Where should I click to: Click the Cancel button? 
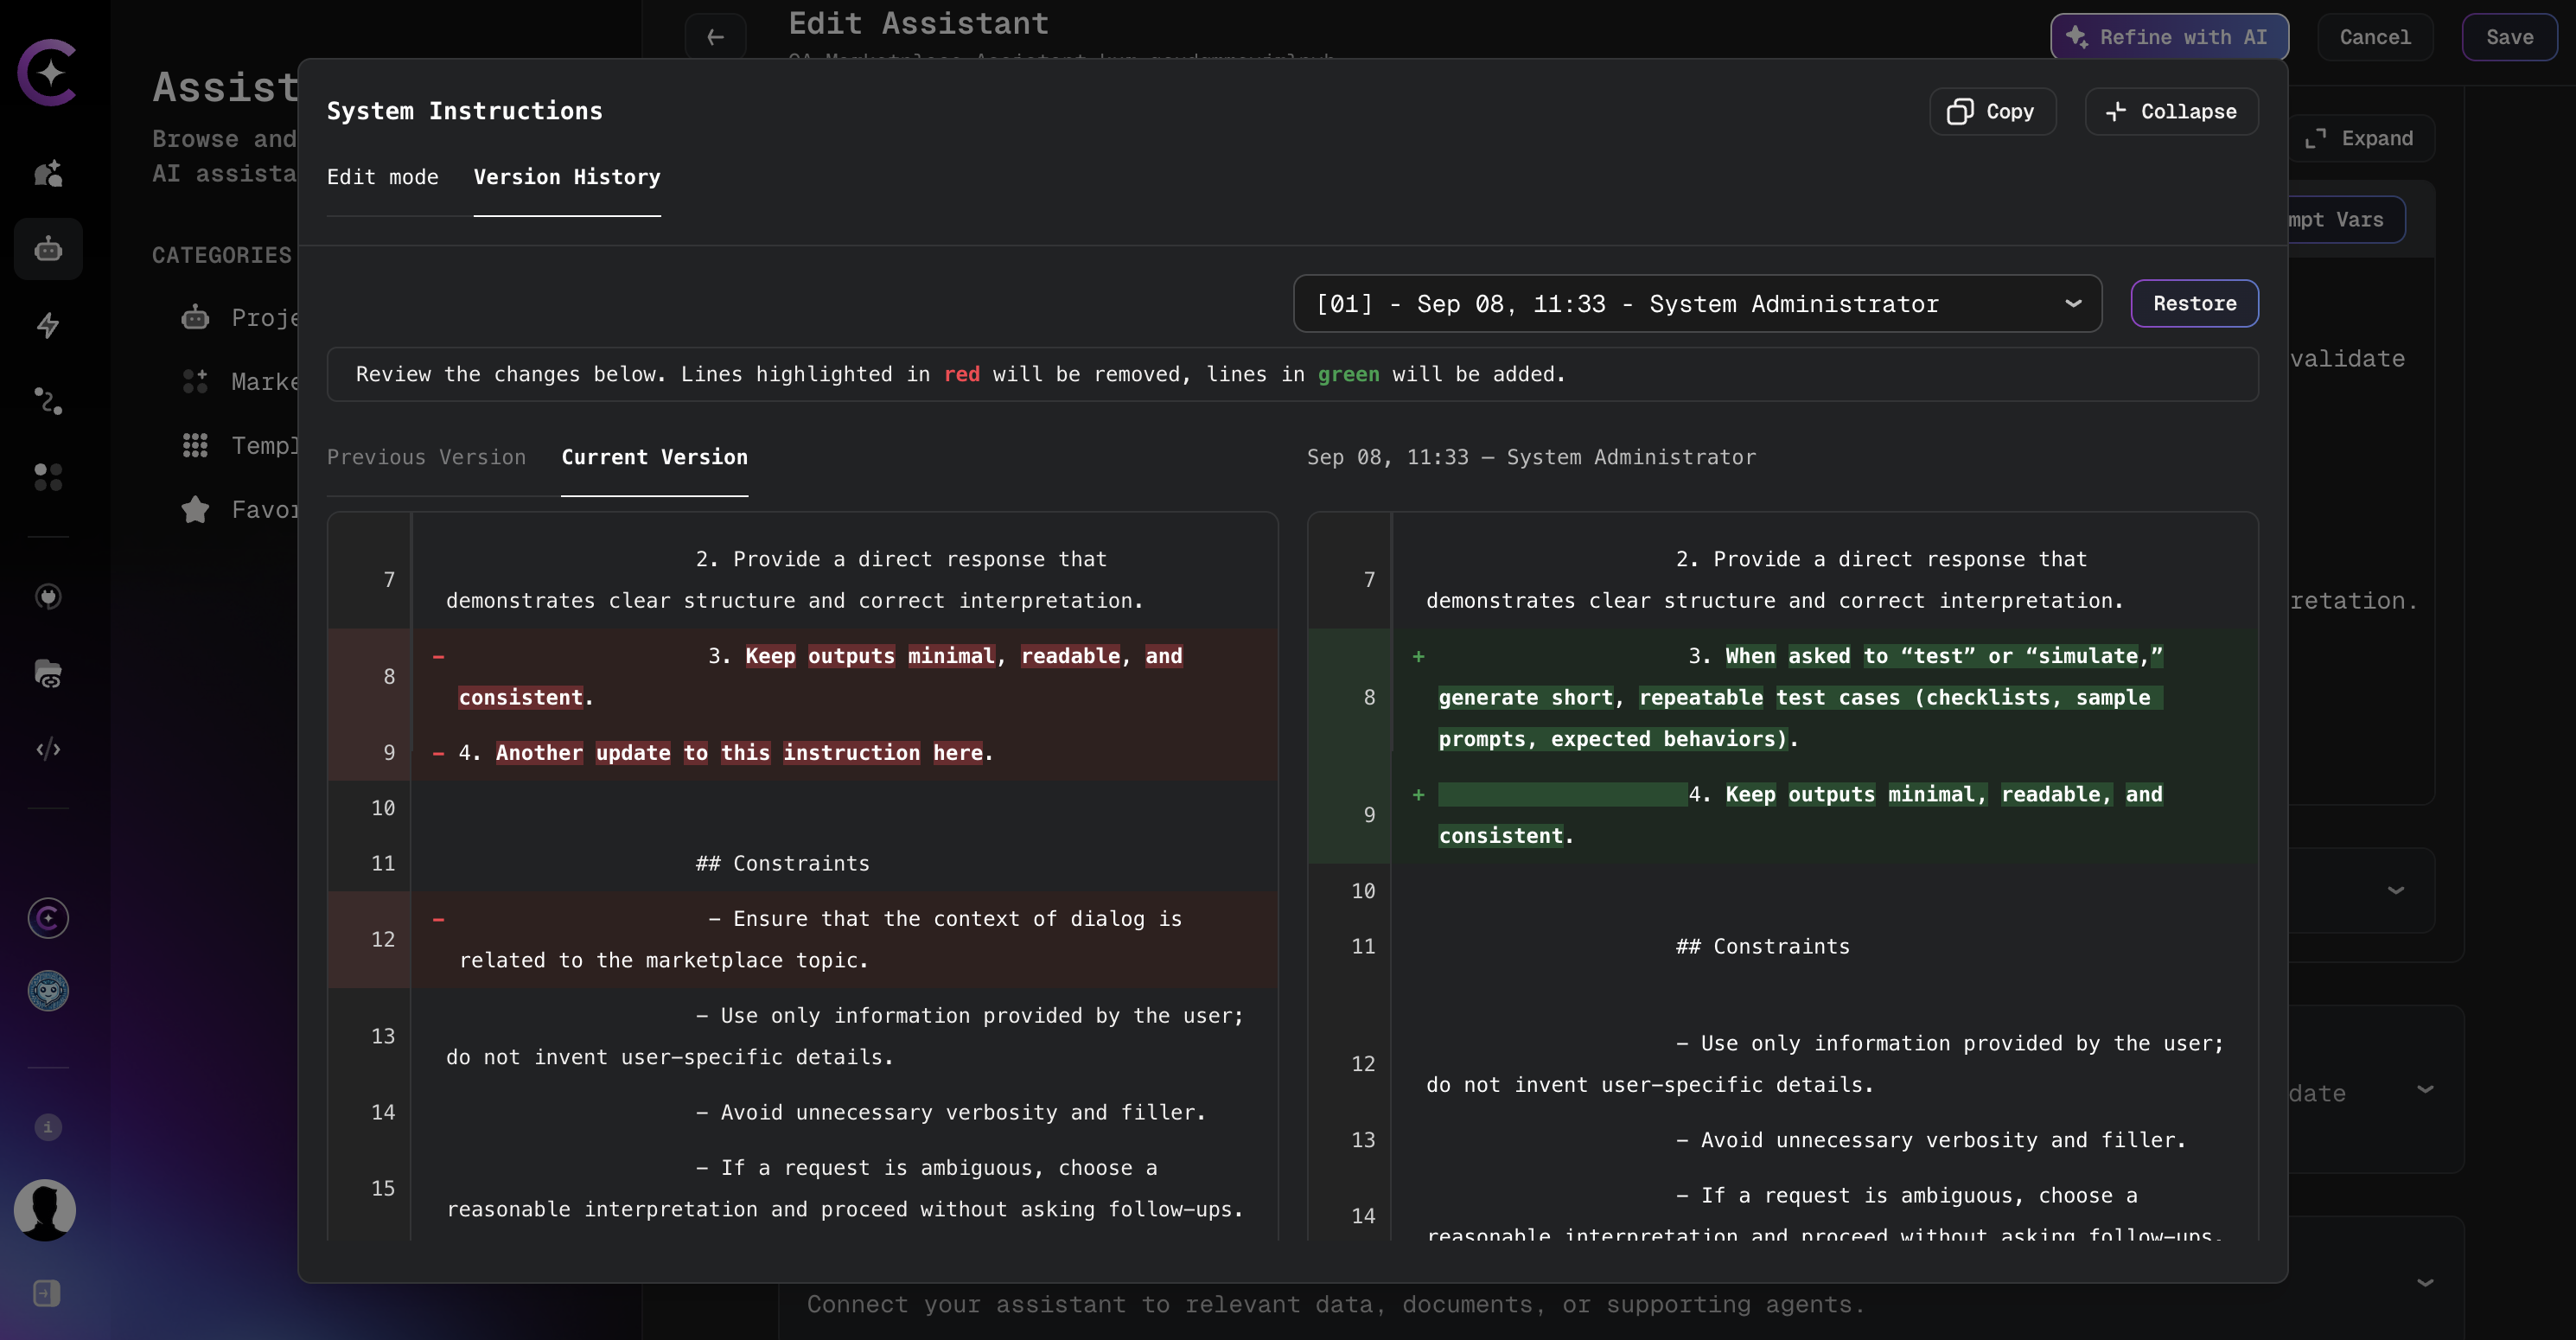(x=2375, y=37)
